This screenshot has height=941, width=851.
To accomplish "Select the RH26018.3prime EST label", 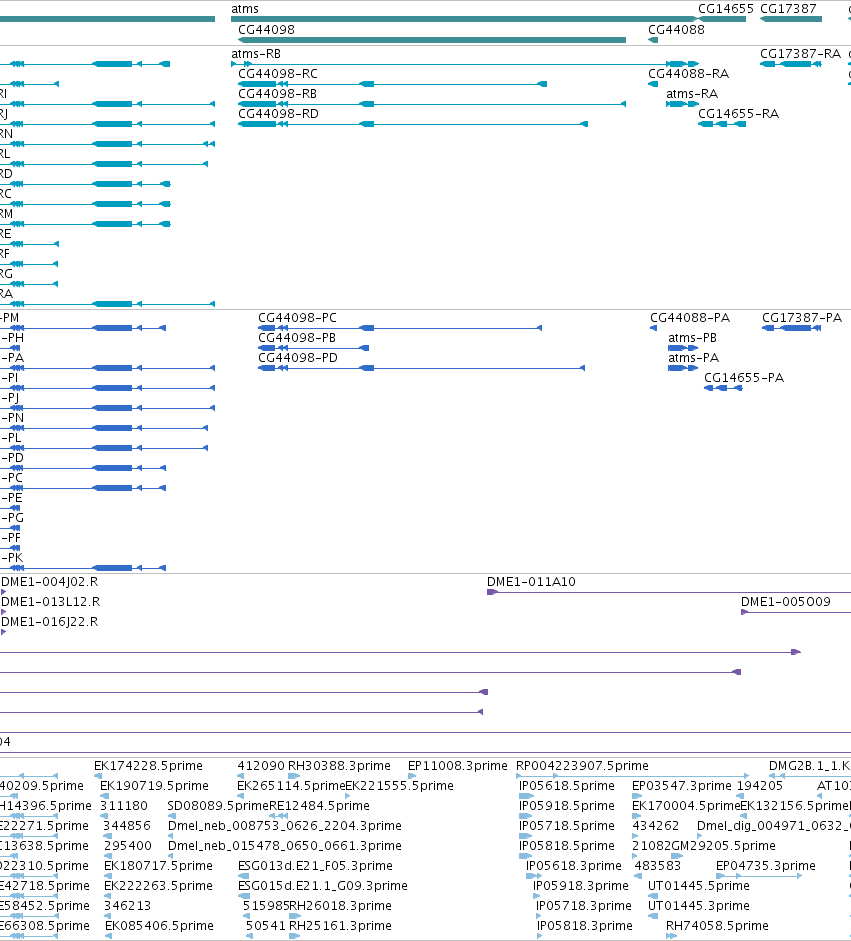I will [x=340, y=906].
